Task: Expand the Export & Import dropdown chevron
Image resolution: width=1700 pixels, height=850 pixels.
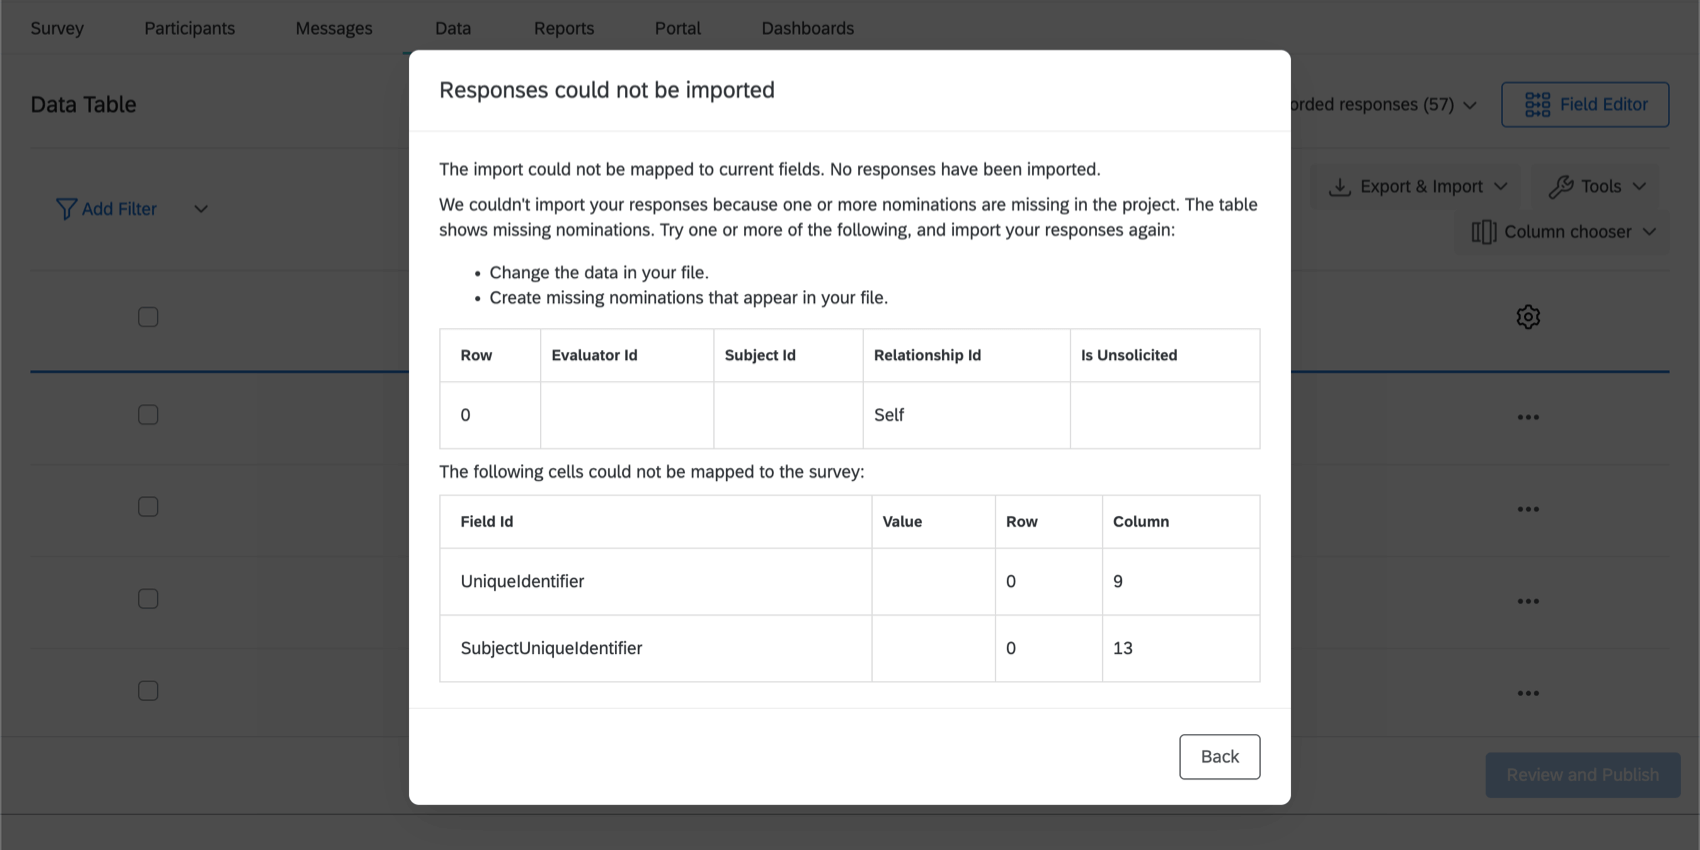Action: click(x=1500, y=186)
